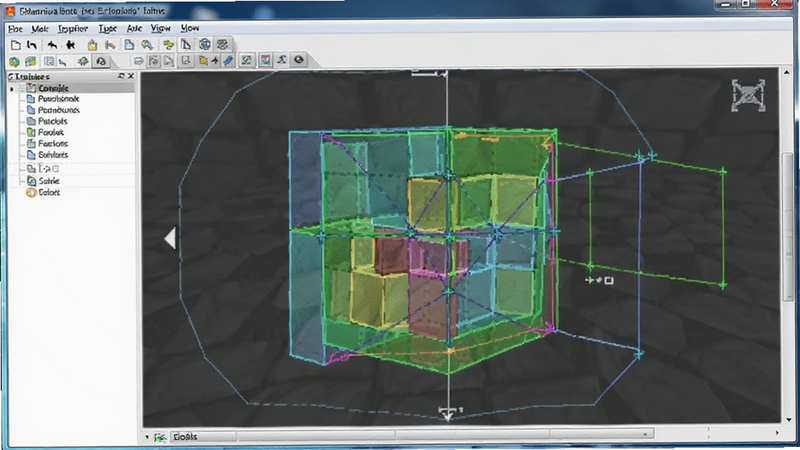The height and width of the screenshot is (450, 800).
Task: Close the left tree panel with the X
Action: click(x=131, y=76)
